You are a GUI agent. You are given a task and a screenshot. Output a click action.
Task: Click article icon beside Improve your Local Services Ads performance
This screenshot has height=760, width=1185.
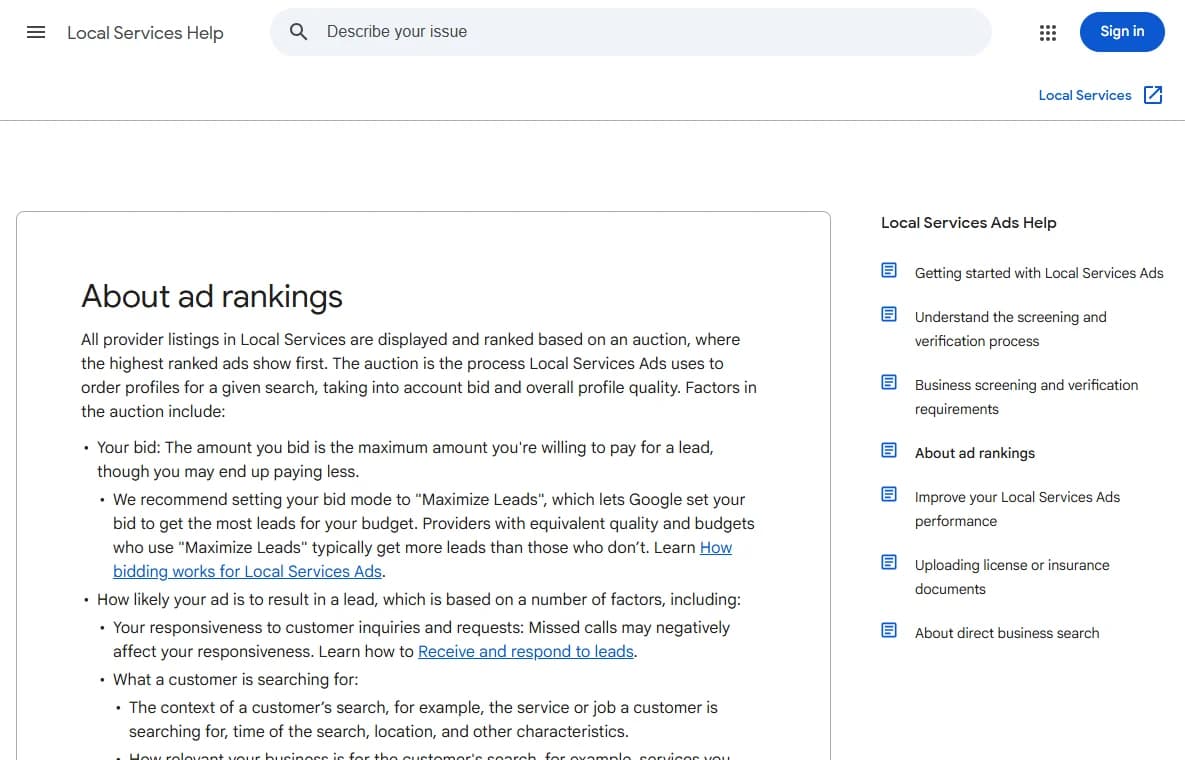[889, 494]
